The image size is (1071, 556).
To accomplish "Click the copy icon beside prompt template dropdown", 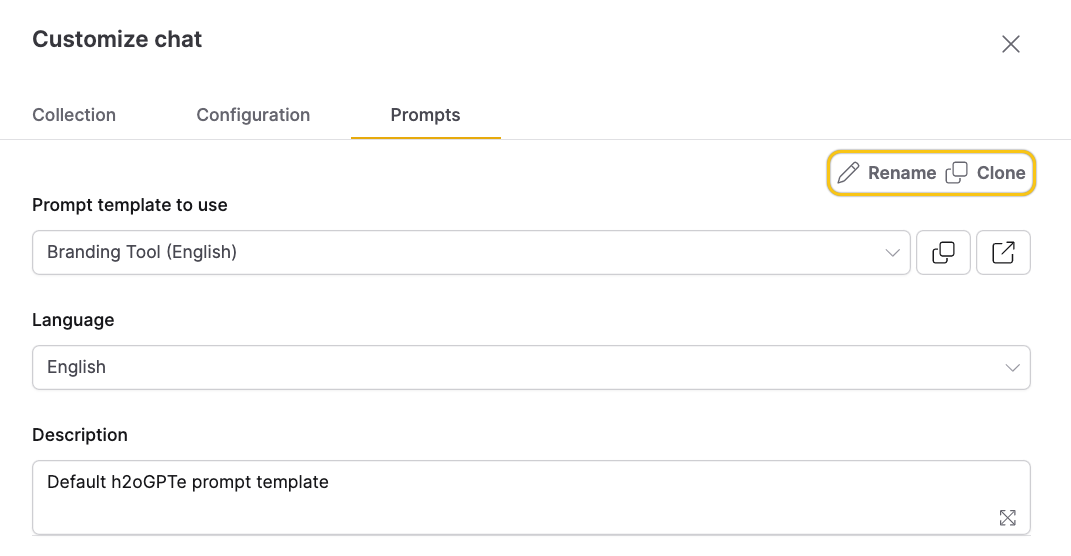I will click(x=943, y=253).
